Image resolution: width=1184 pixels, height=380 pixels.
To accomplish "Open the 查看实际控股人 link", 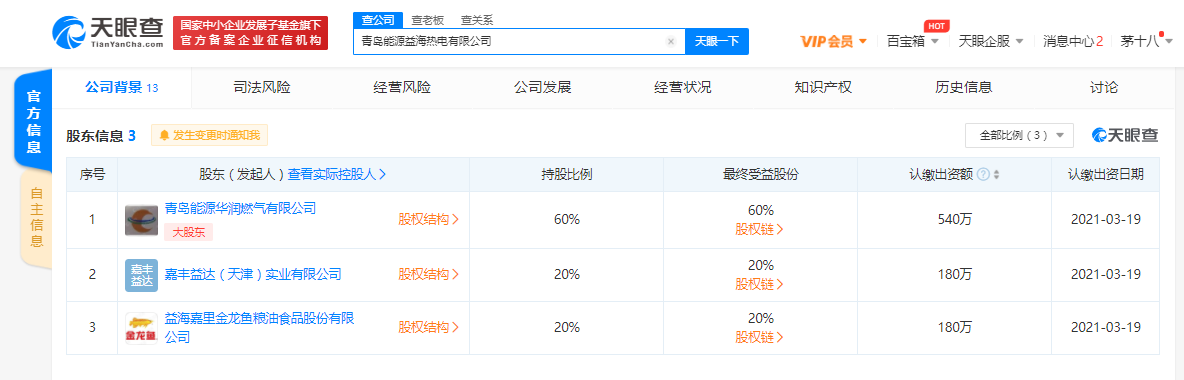I will [337, 175].
